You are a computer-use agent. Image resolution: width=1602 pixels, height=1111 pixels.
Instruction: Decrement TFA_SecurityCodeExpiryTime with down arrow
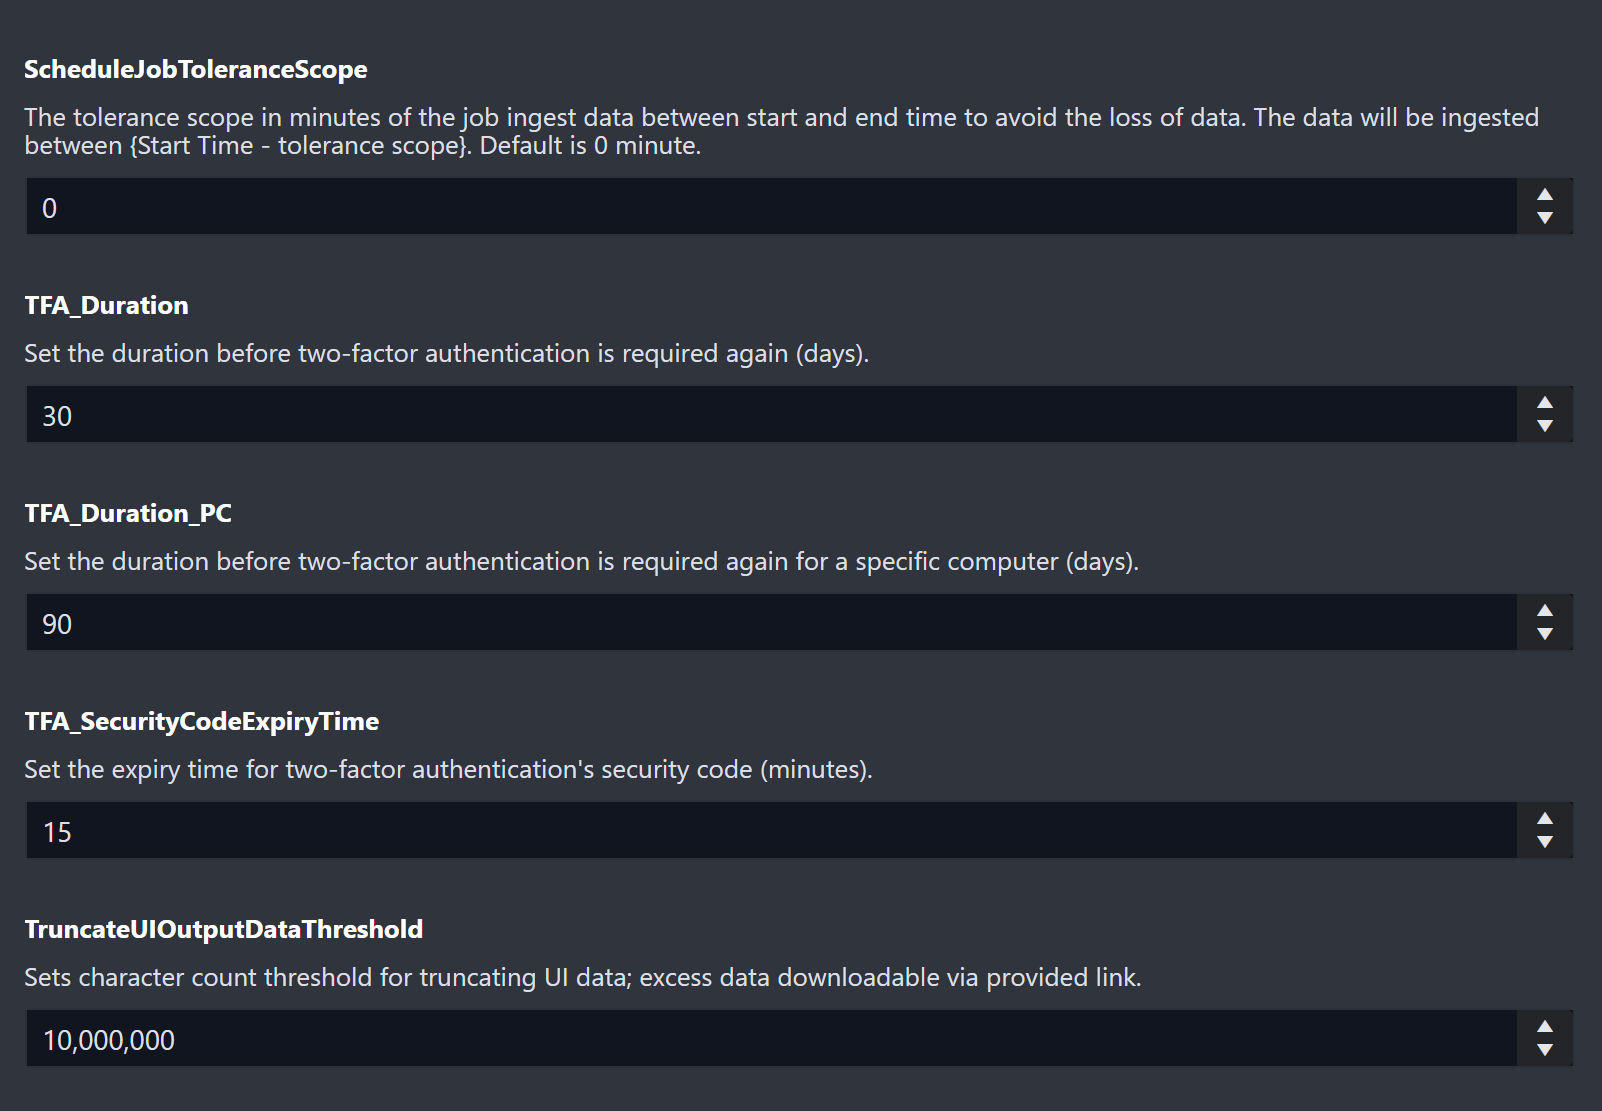pyautogui.click(x=1545, y=842)
